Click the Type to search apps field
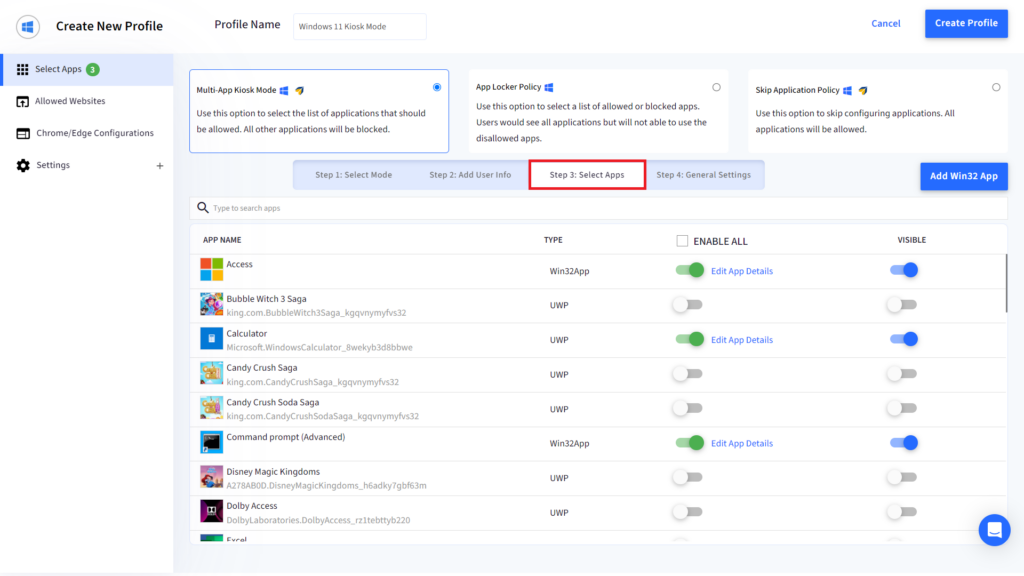Screen dimensions: 1024x576 pos(598,208)
